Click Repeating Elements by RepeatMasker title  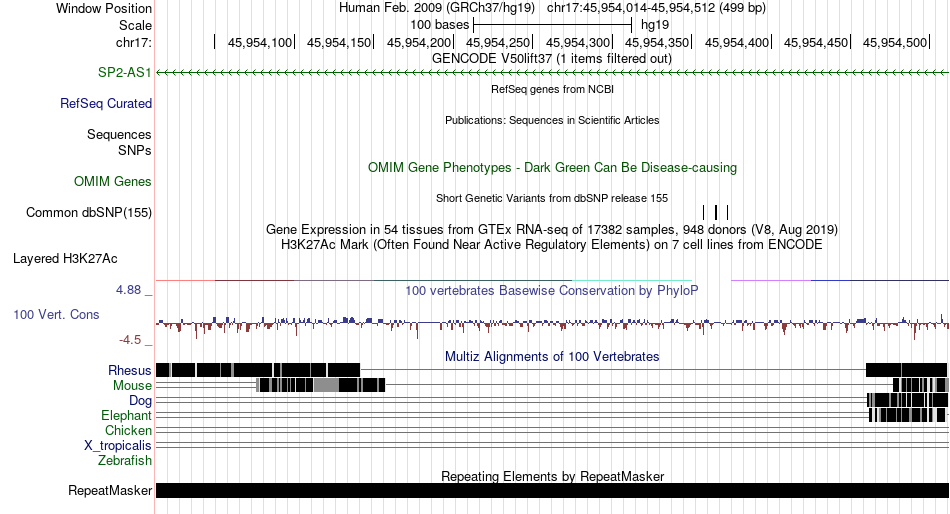(552, 476)
